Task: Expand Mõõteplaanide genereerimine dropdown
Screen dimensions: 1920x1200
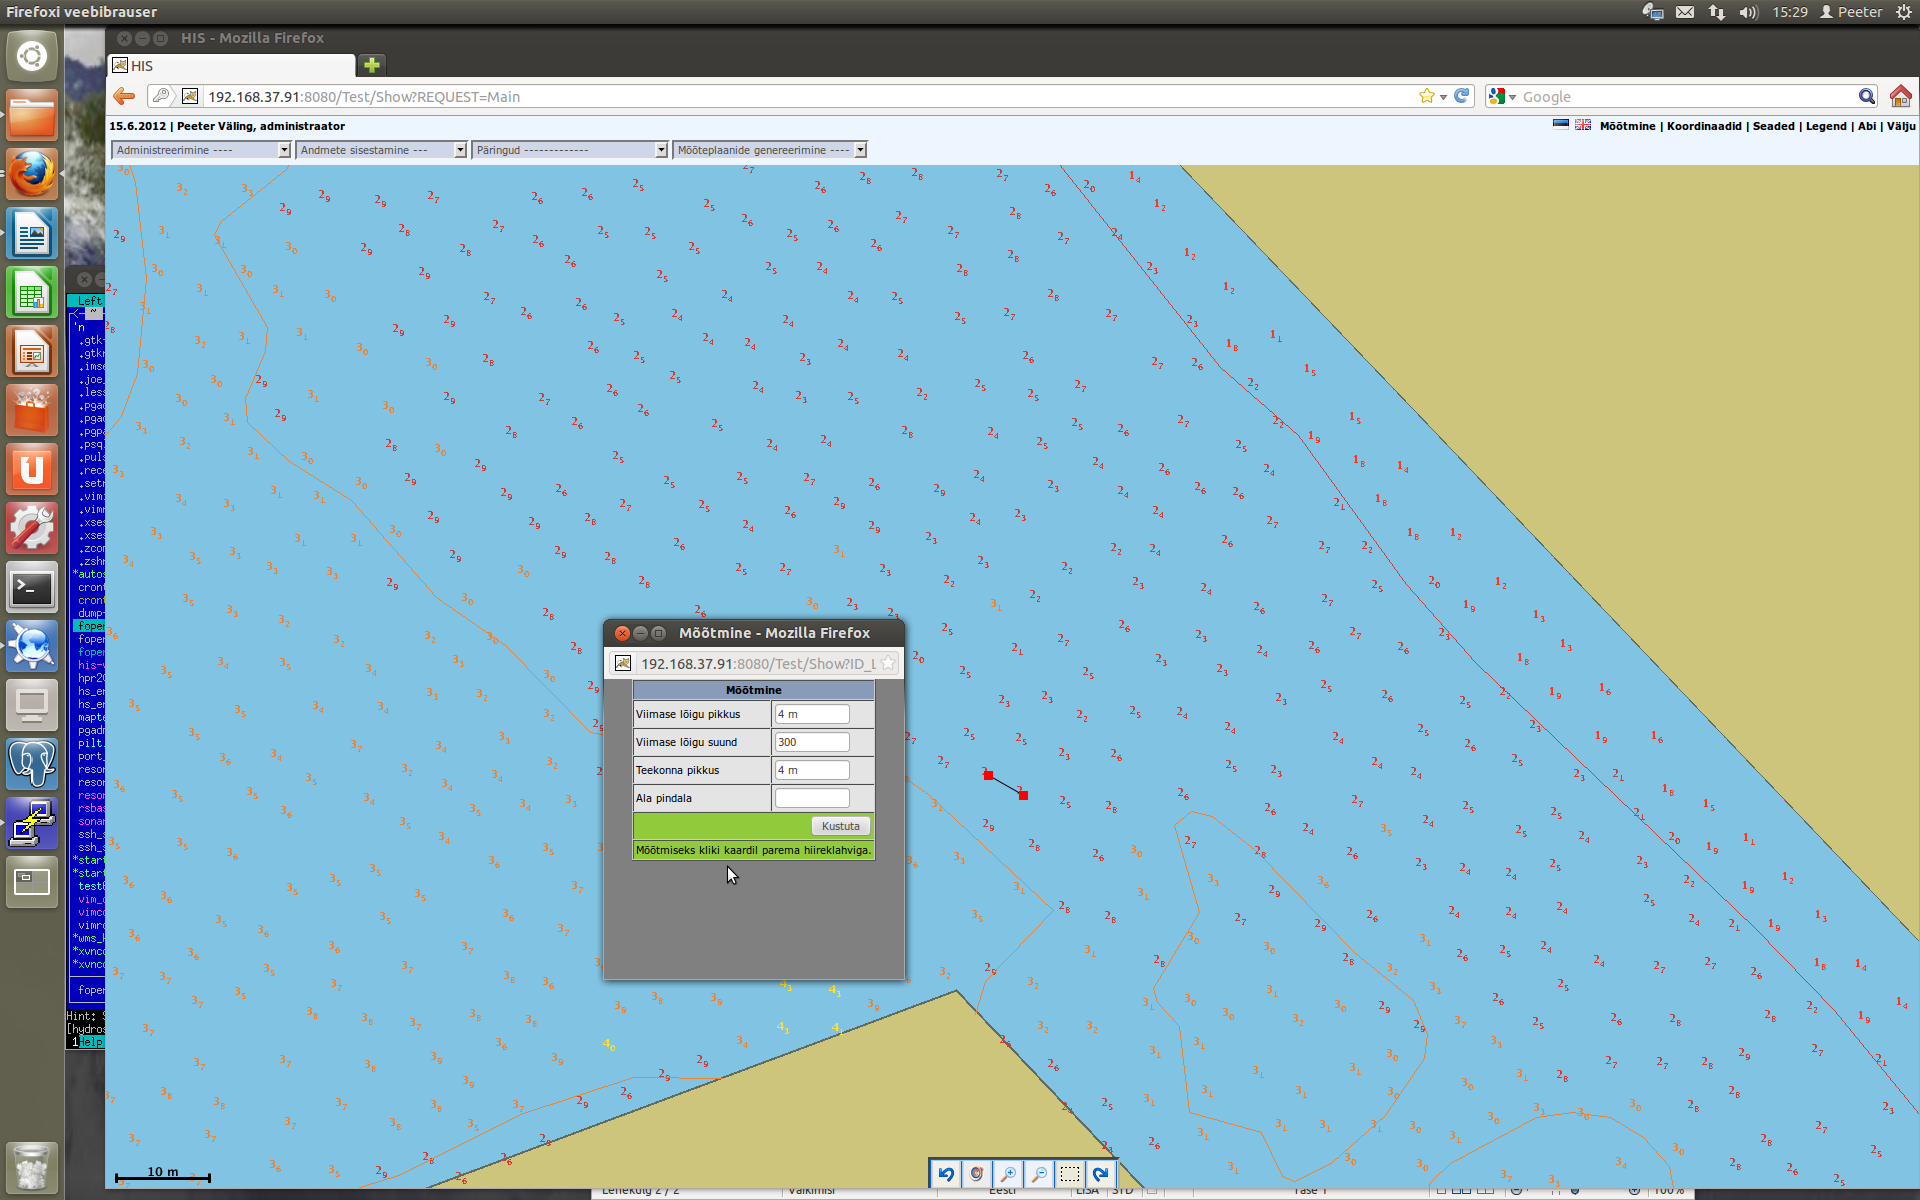Action: click(x=769, y=150)
